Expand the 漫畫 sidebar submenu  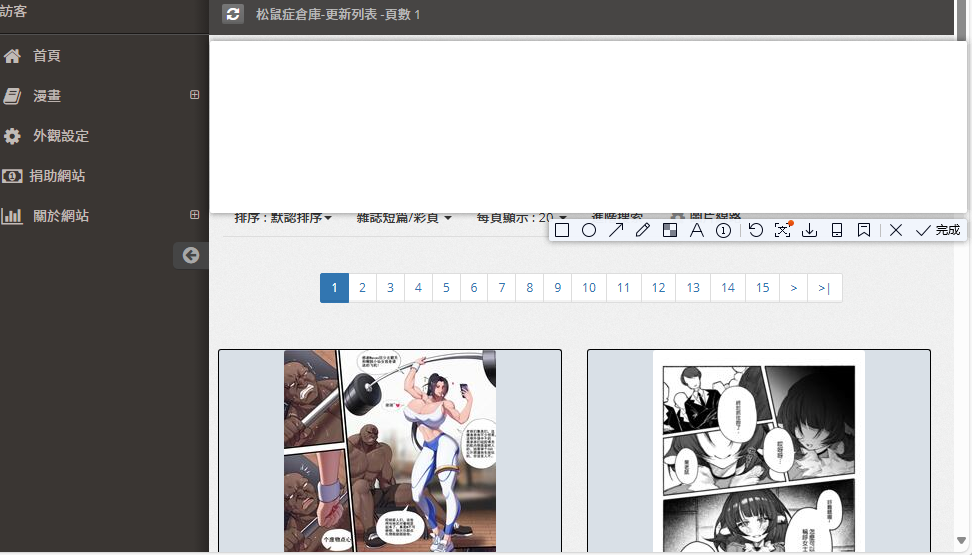tap(195, 95)
